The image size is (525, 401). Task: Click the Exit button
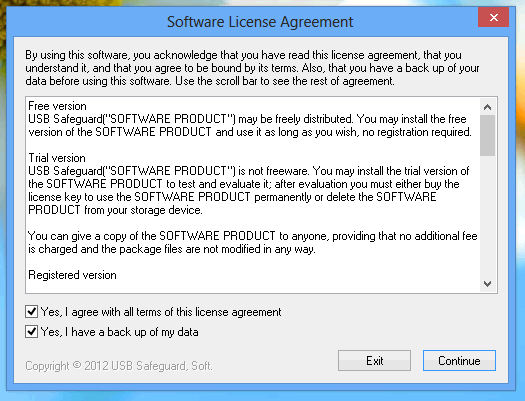(374, 360)
